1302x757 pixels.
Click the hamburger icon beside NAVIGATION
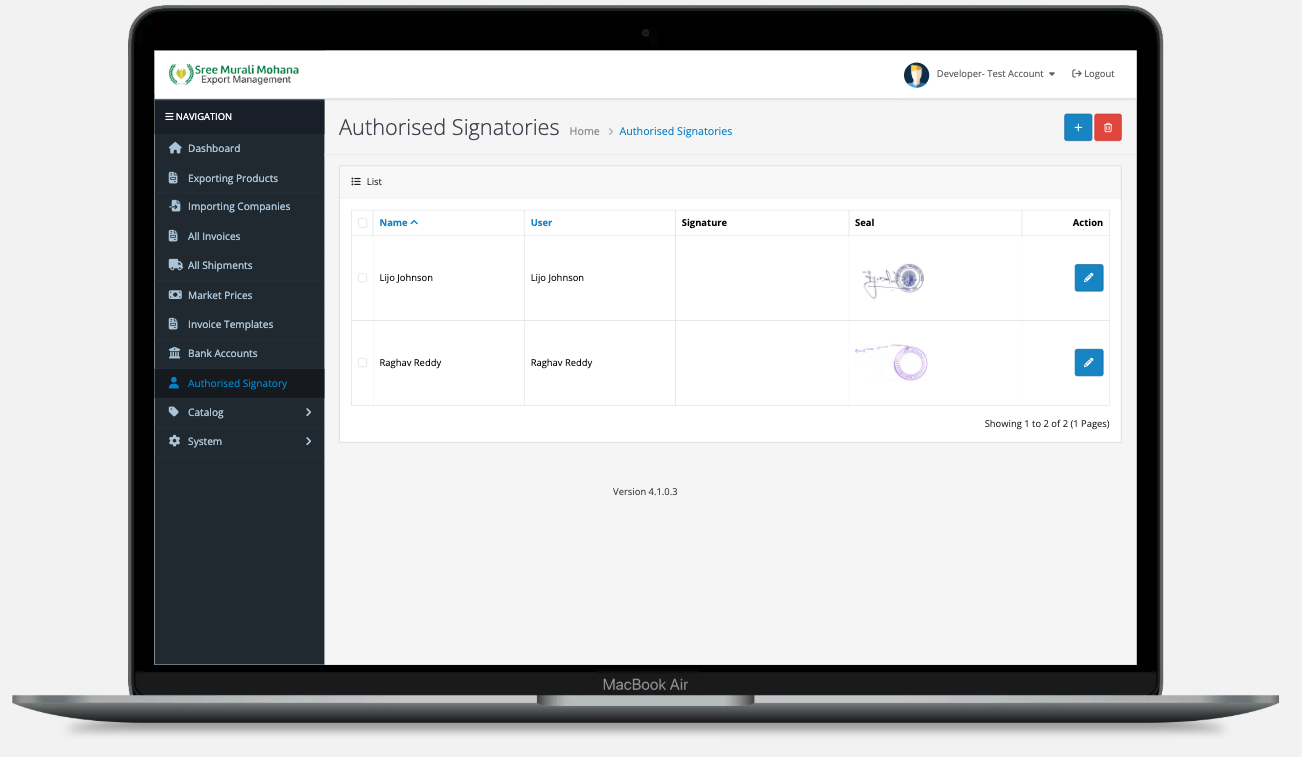click(169, 117)
